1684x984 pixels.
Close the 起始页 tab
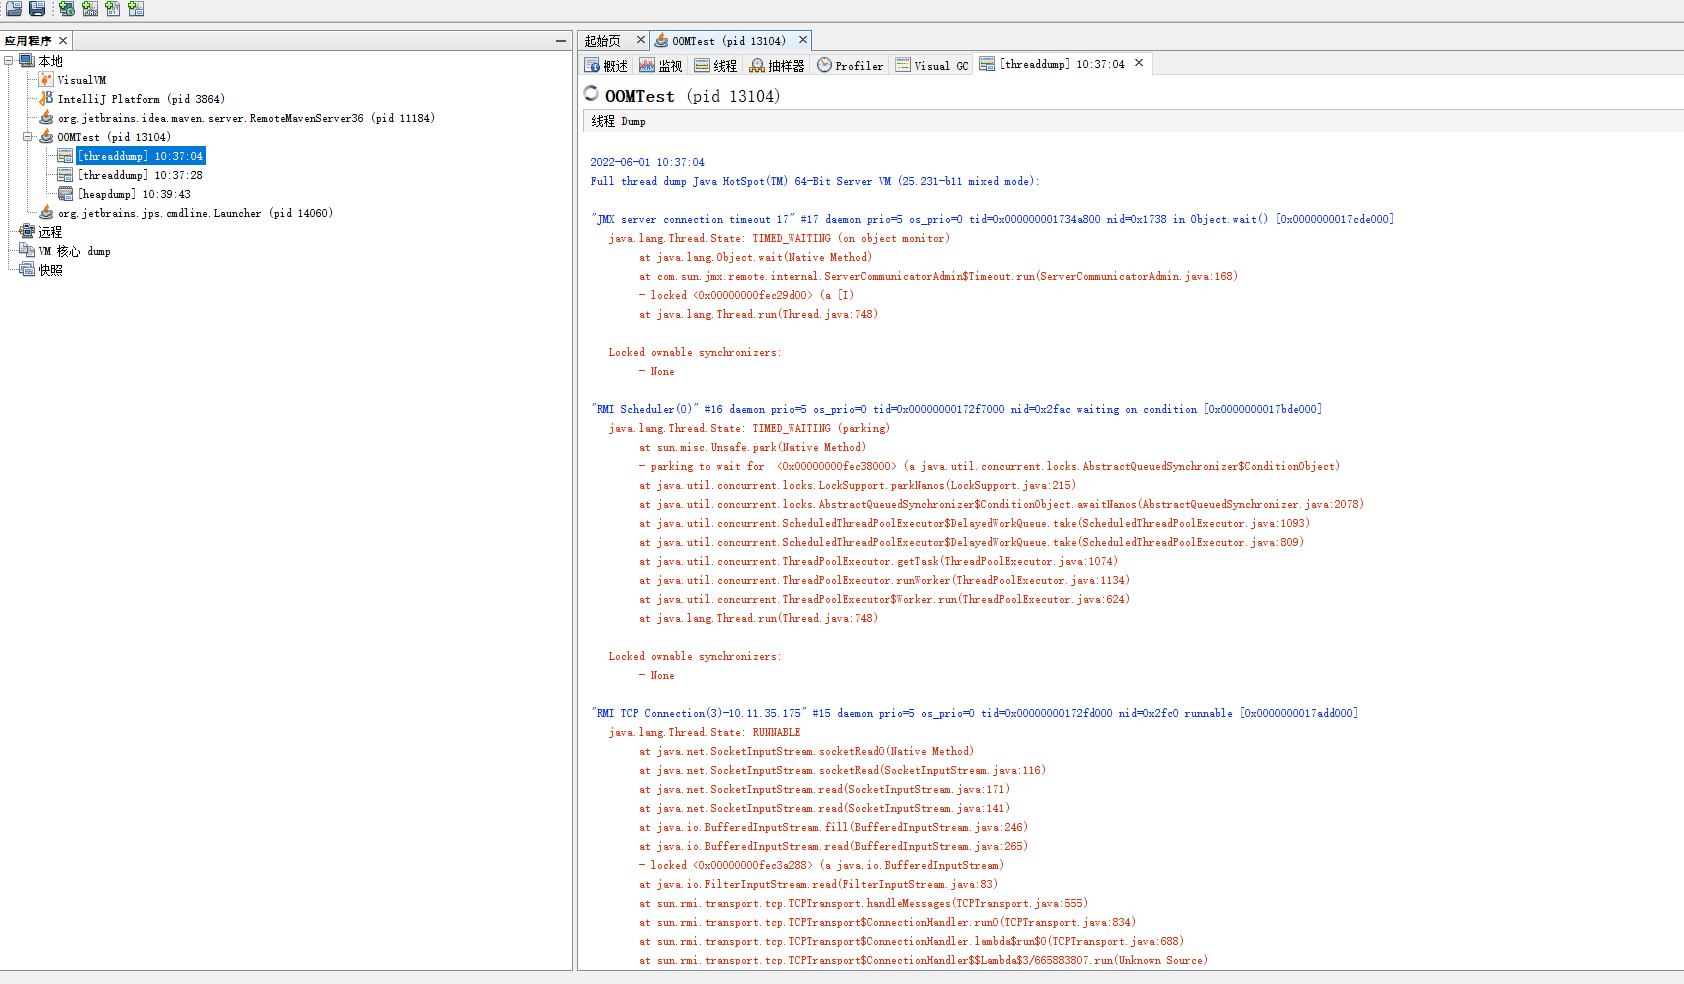click(641, 40)
